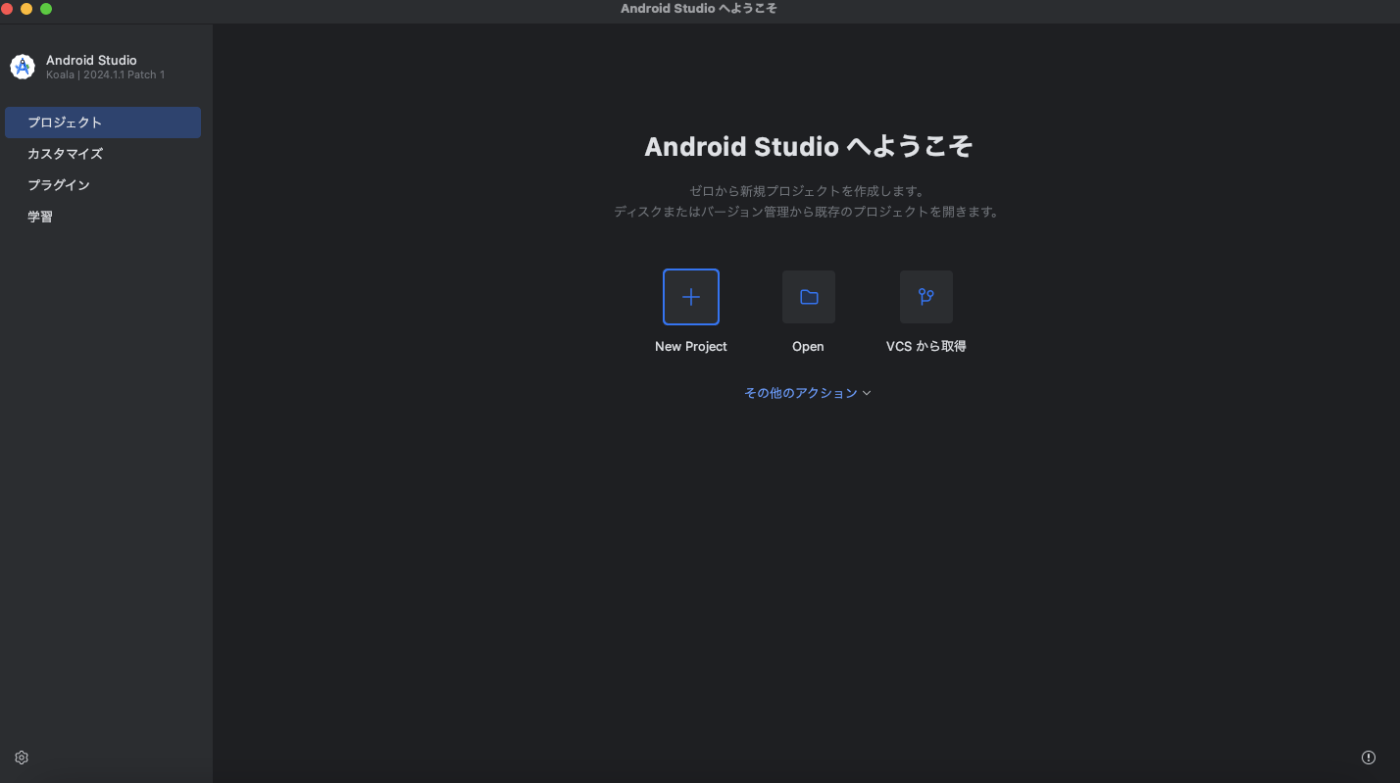Open the プラグイン tab
This screenshot has width=1400, height=783.
pos(103,185)
